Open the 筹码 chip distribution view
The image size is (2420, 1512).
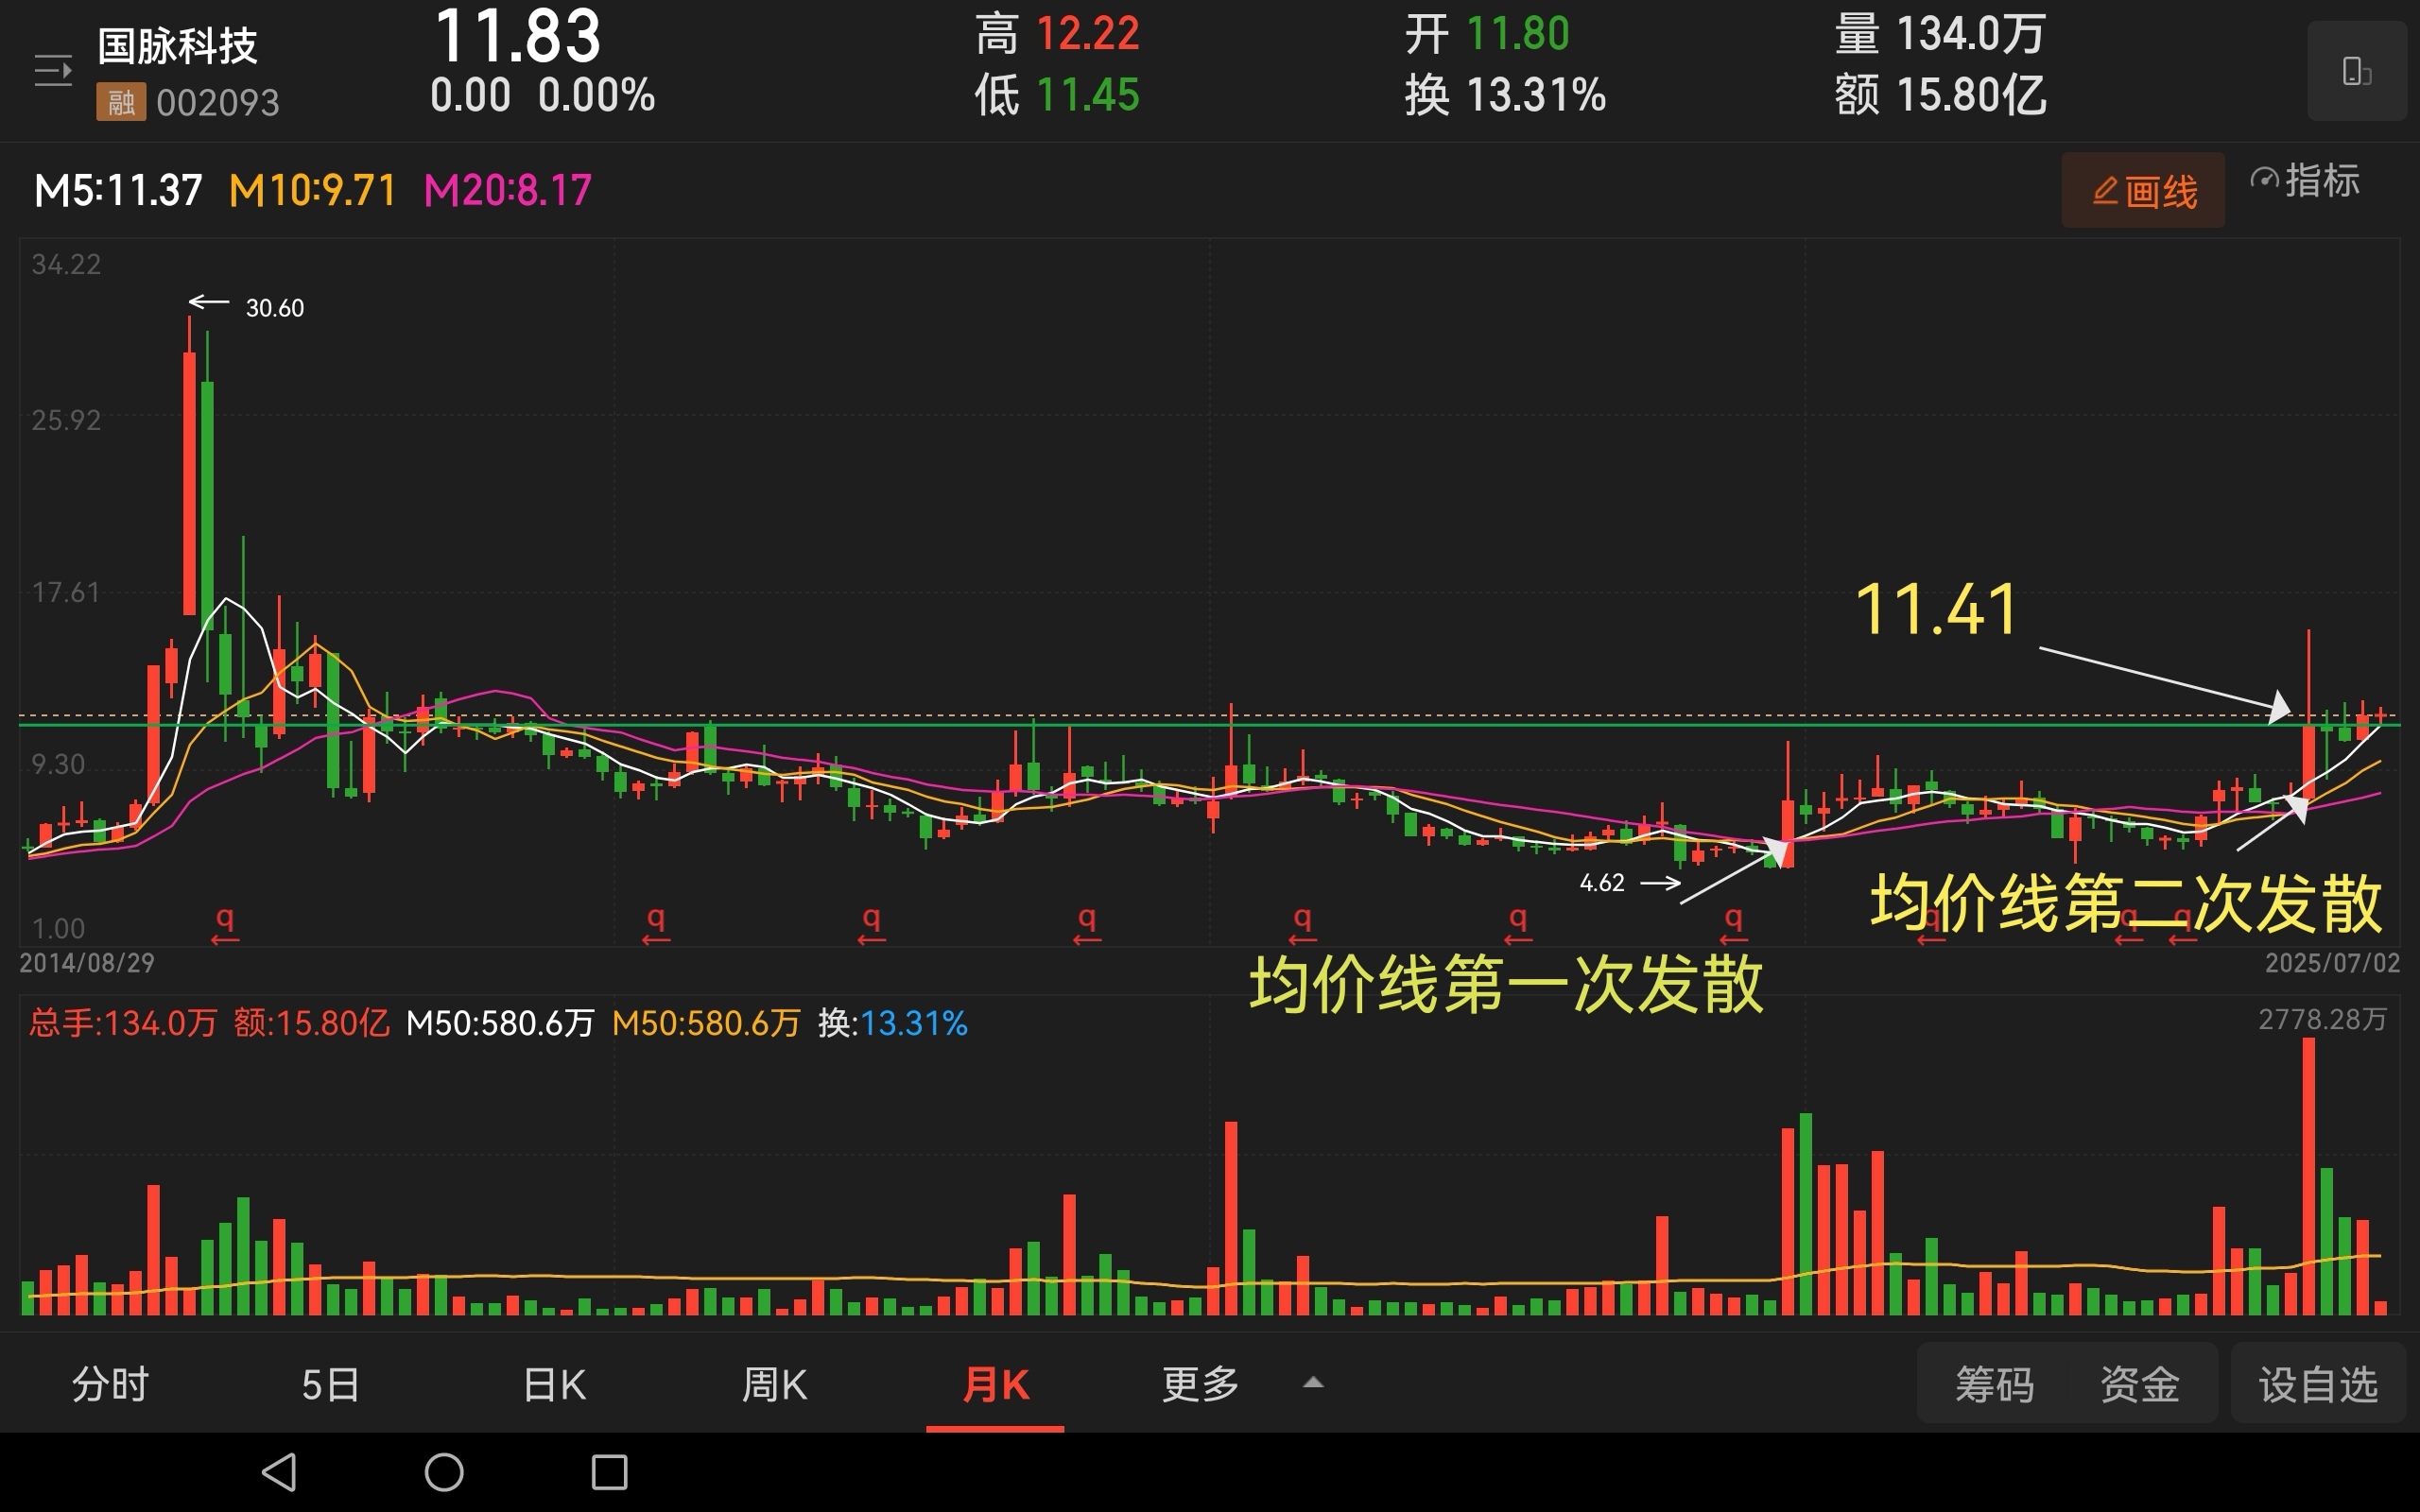(x=1994, y=1385)
